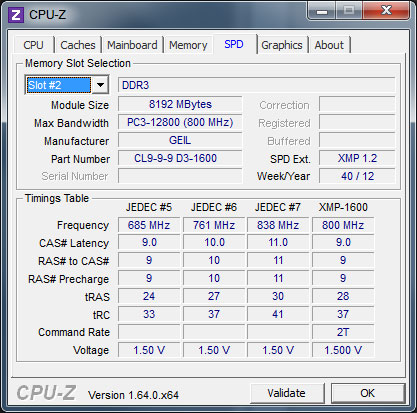Click the PC3-12800 (800 MHz) bandwidth field
This screenshot has width=417, height=413.
180,122
